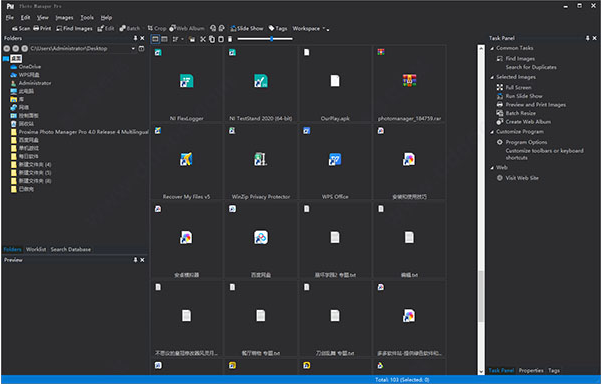Viewport: 602px width, 385px height.
Task: Open the Images menu
Action: [x=64, y=18]
